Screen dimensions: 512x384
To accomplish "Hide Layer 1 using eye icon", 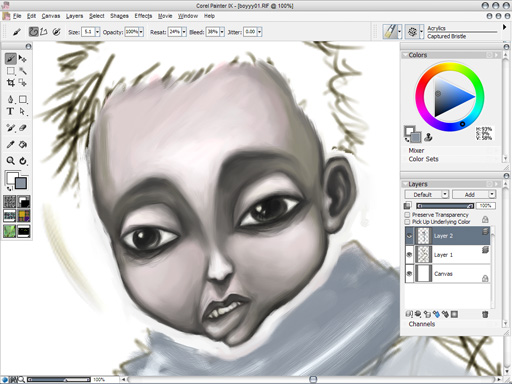I will point(409,255).
